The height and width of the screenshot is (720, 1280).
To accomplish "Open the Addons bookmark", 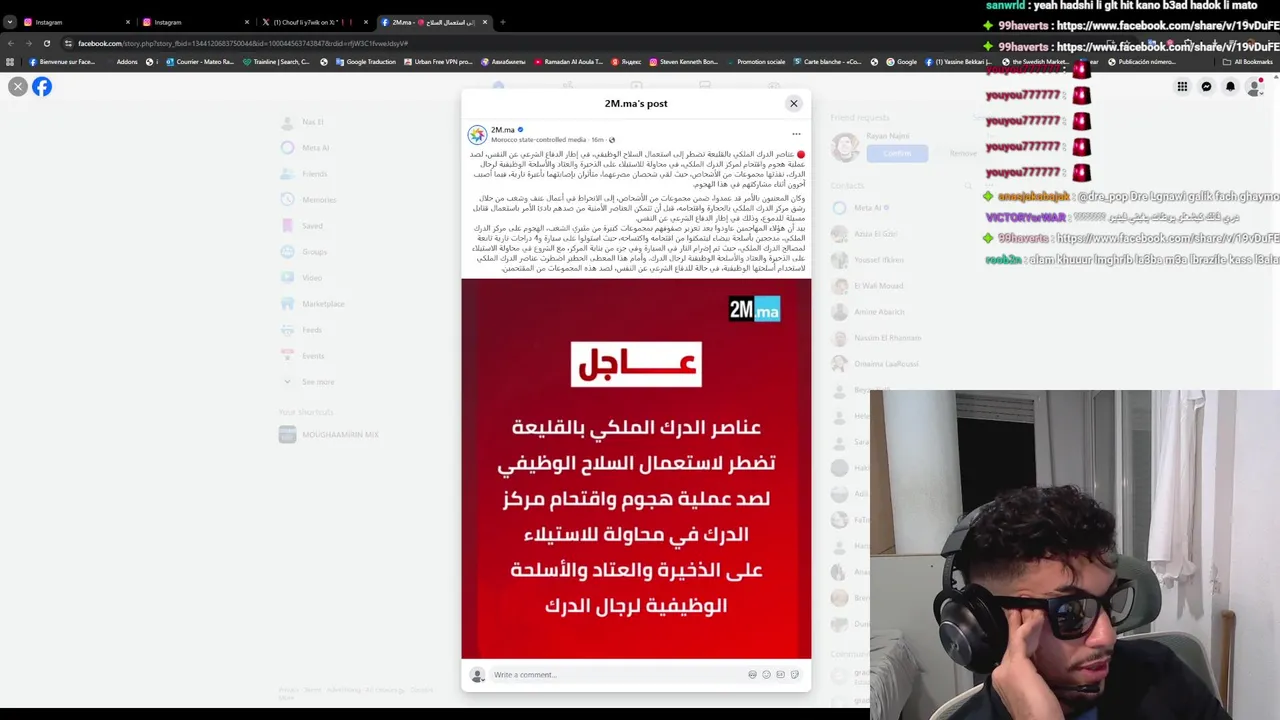I will pyautogui.click(x=126, y=62).
